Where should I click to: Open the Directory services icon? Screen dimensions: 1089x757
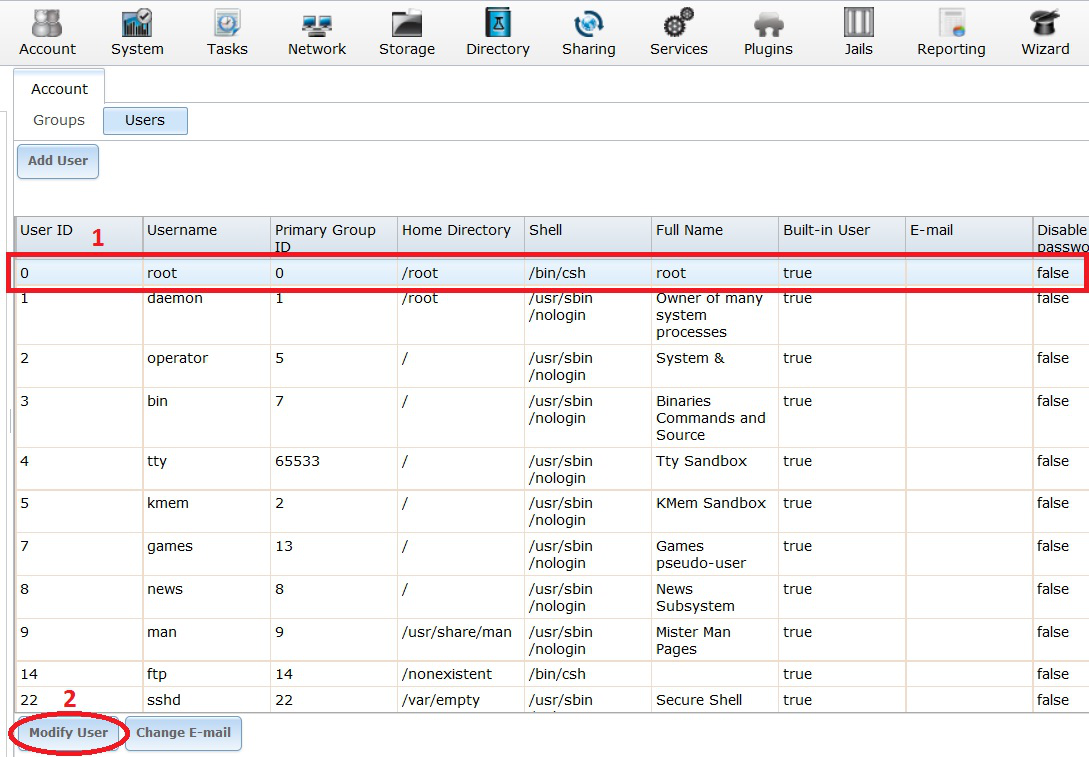coord(497,24)
